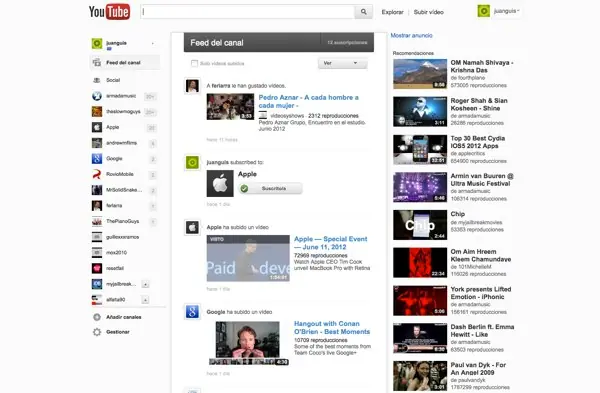Image resolution: width=600 pixels, height=393 pixels.
Task: Open Pedro Aznar video title link
Action: 308,101
